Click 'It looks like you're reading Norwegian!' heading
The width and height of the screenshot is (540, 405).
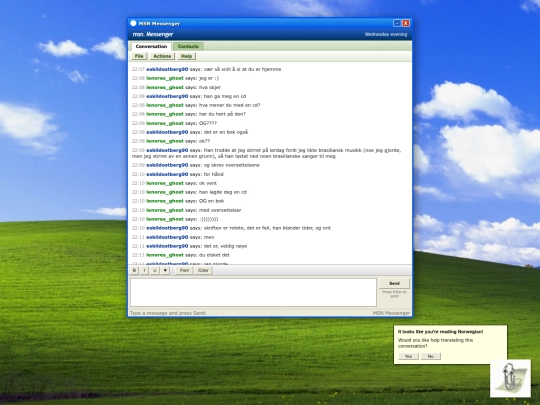point(440,332)
